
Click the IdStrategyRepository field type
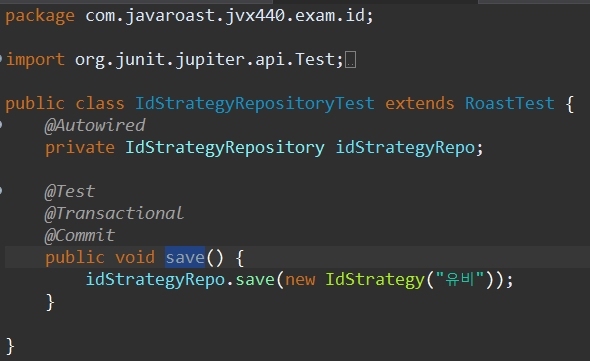[225, 148]
